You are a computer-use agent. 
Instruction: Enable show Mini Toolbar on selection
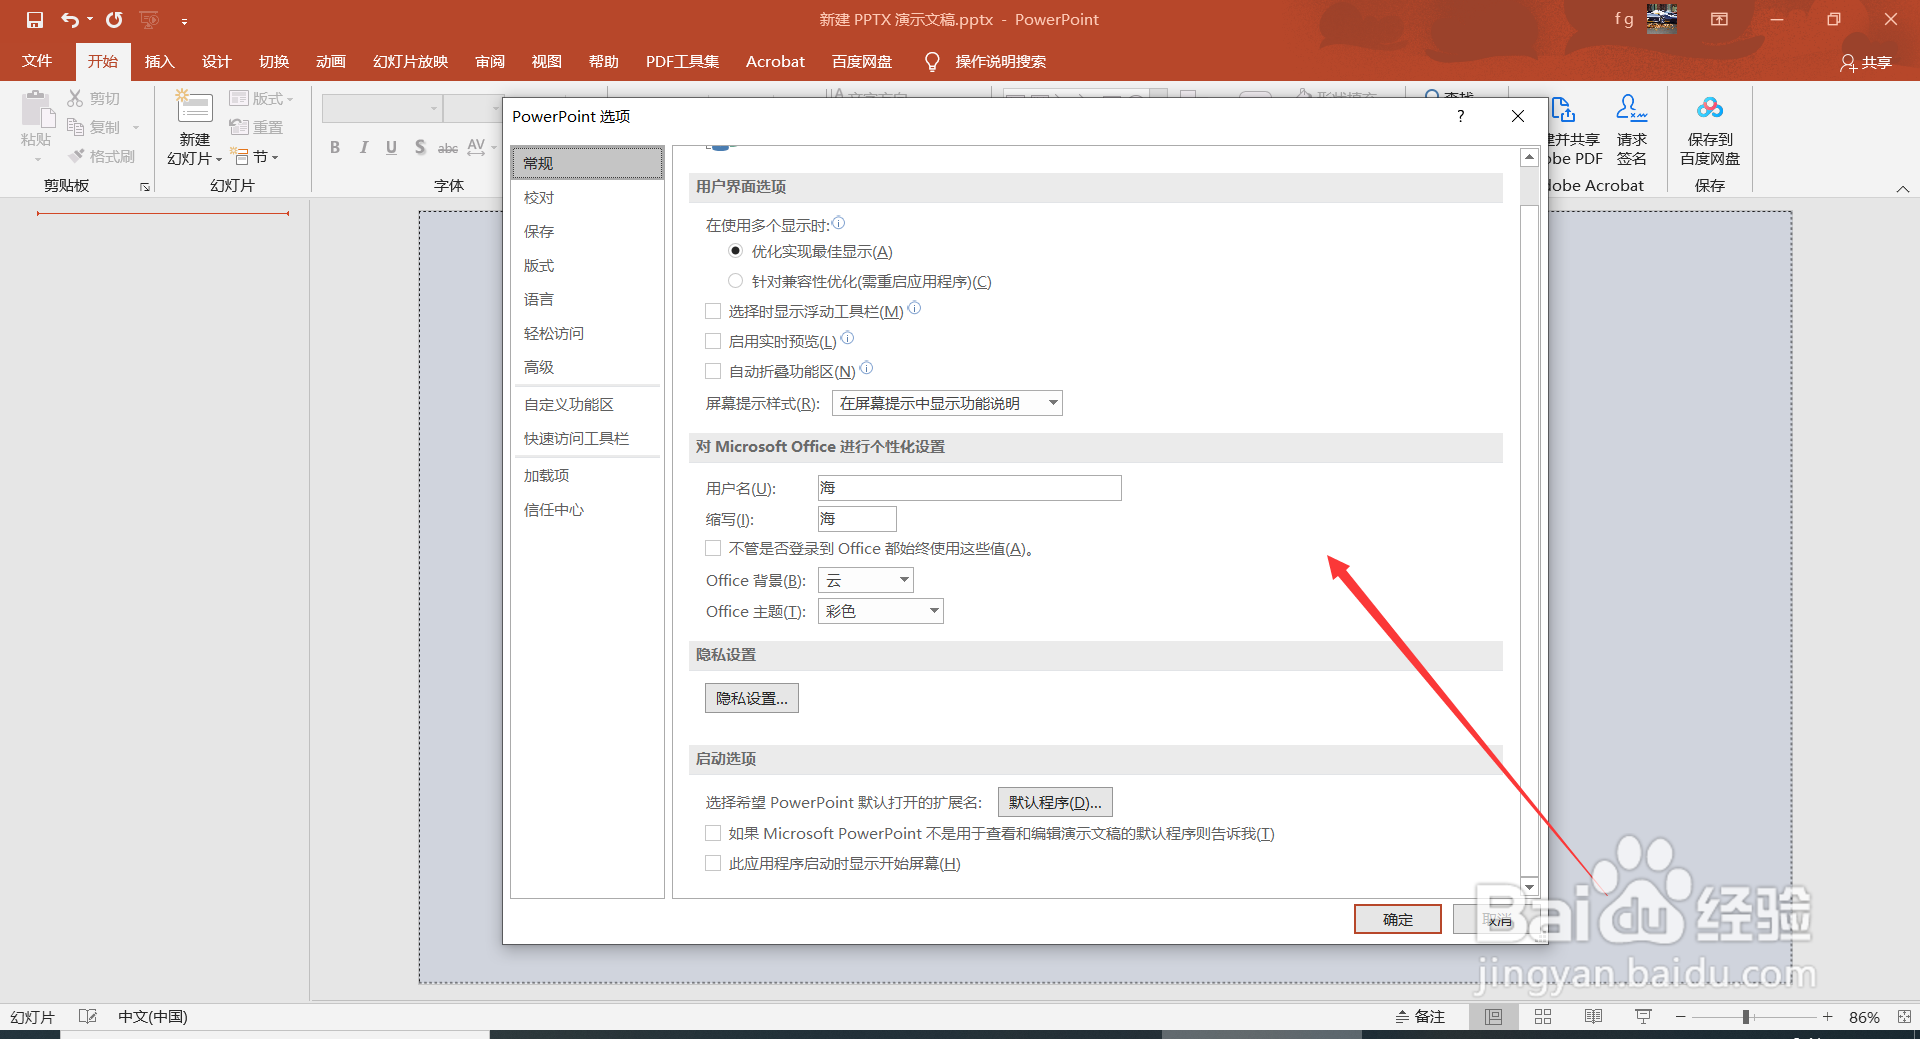(713, 311)
